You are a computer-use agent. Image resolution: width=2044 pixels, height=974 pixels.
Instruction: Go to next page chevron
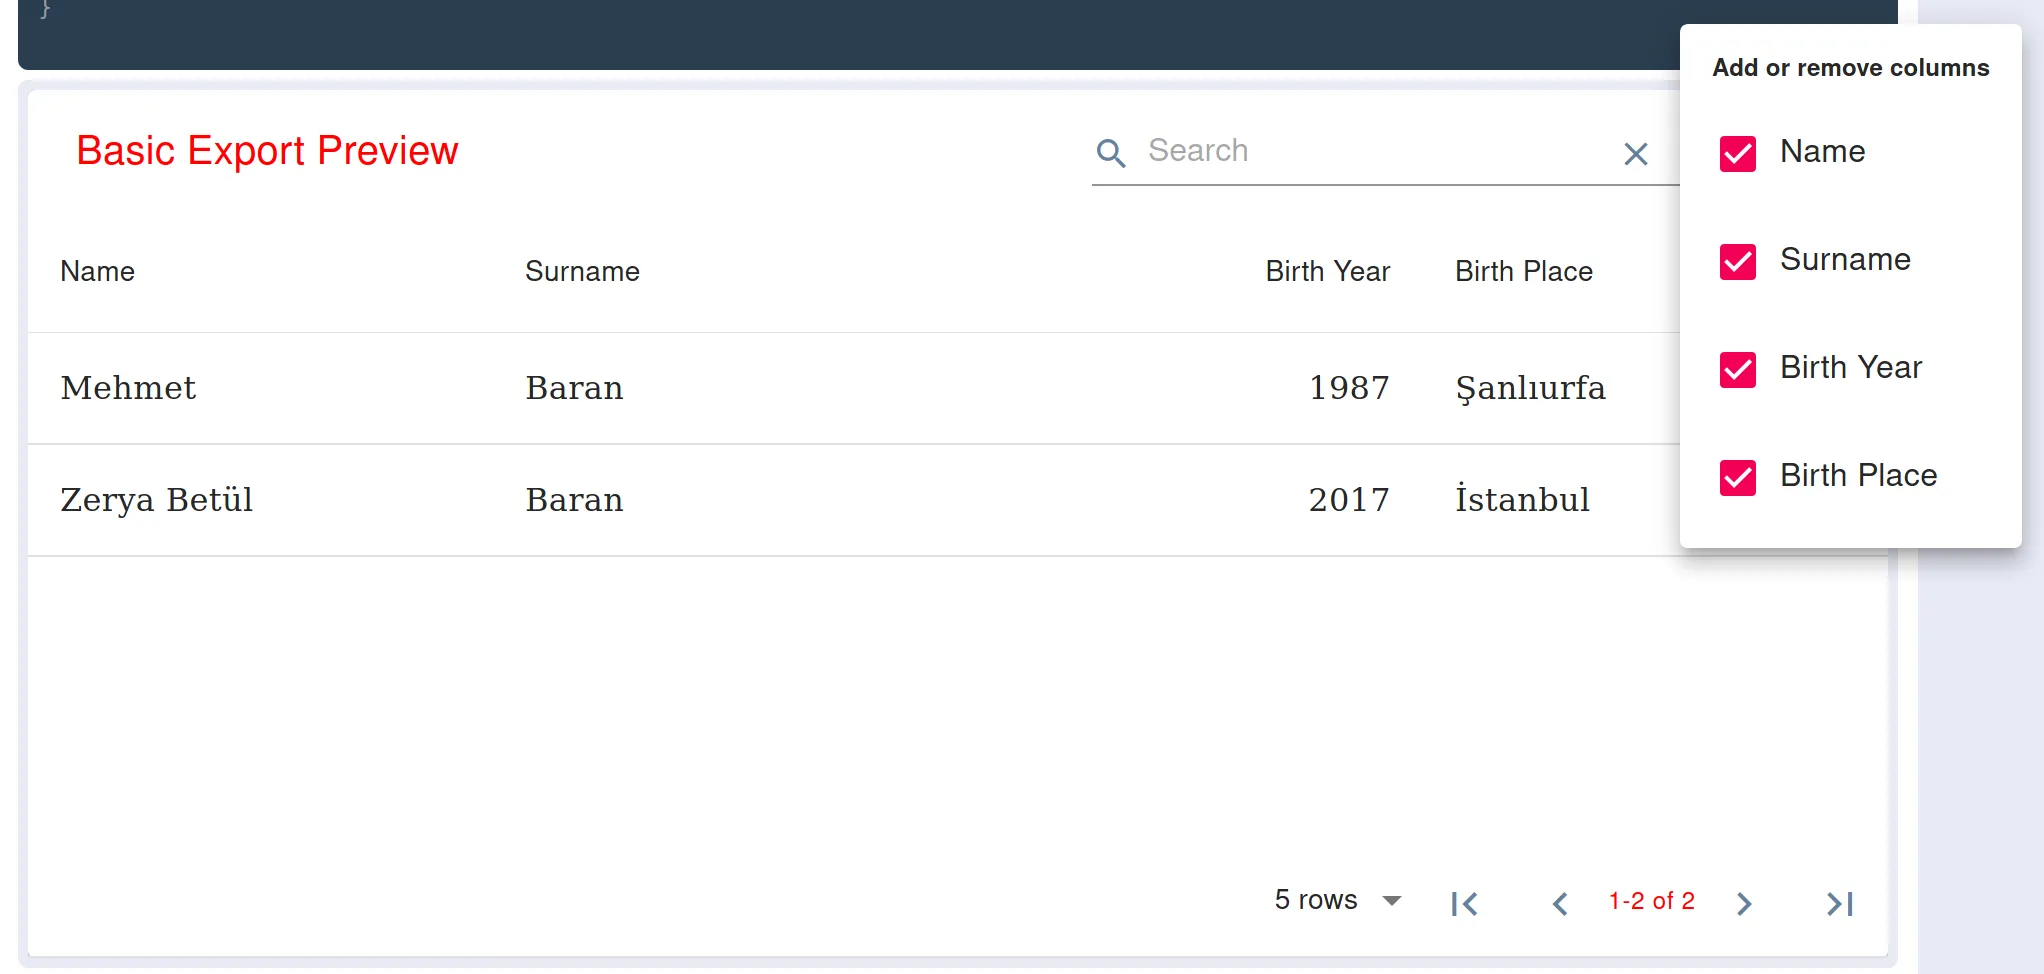pyautogui.click(x=1745, y=904)
